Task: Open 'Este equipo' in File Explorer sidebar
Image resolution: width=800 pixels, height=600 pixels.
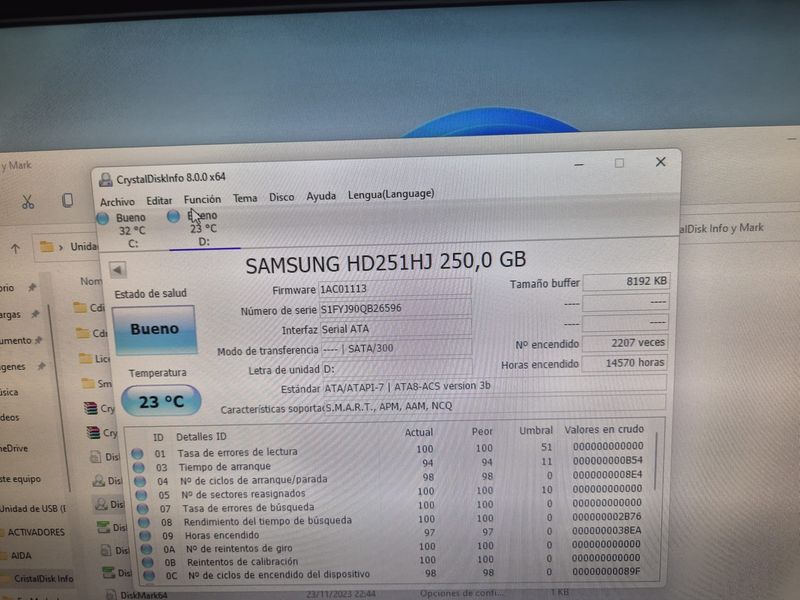Action: [20, 479]
